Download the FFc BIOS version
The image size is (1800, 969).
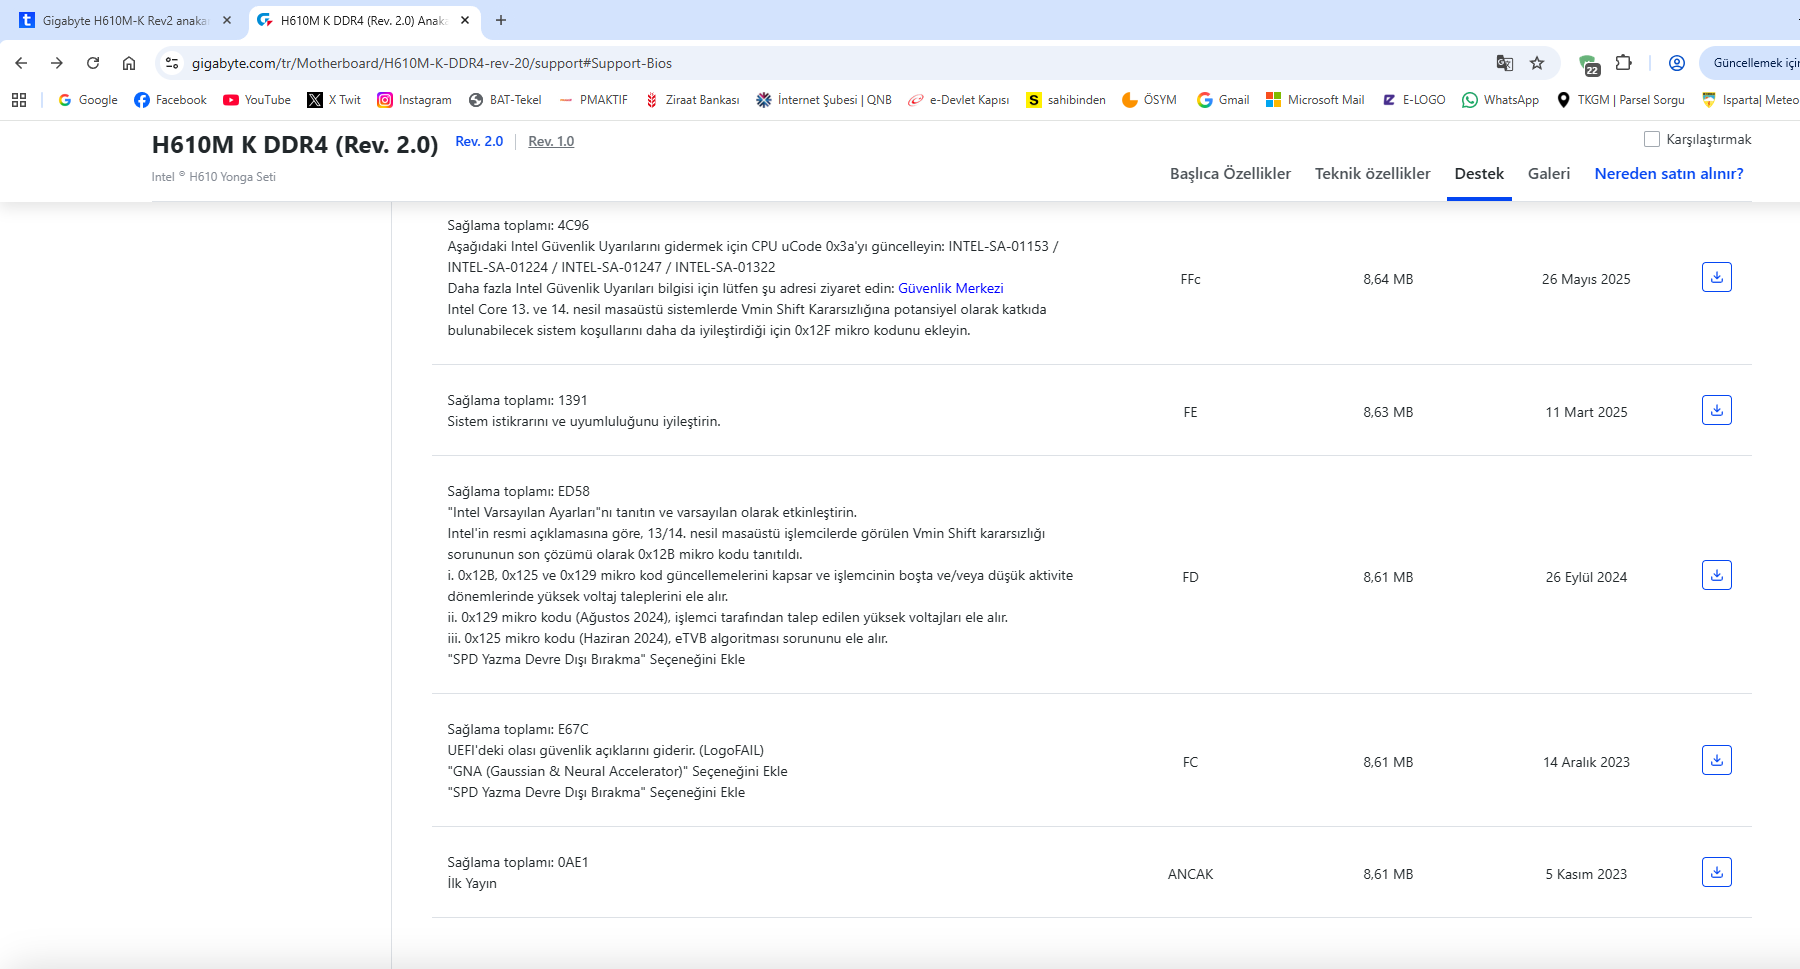click(x=1716, y=277)
